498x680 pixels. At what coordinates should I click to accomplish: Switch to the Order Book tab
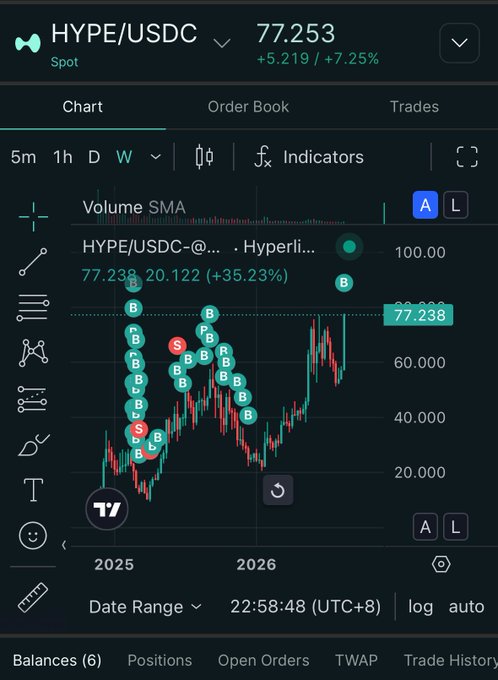(248, 107)
